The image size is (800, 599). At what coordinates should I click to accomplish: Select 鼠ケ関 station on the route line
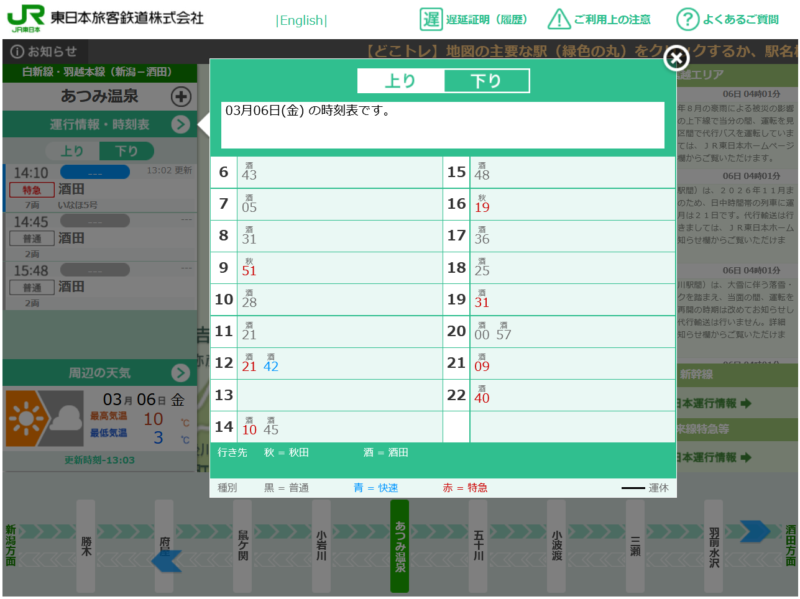pyautogui.click(x=243, y=533)
